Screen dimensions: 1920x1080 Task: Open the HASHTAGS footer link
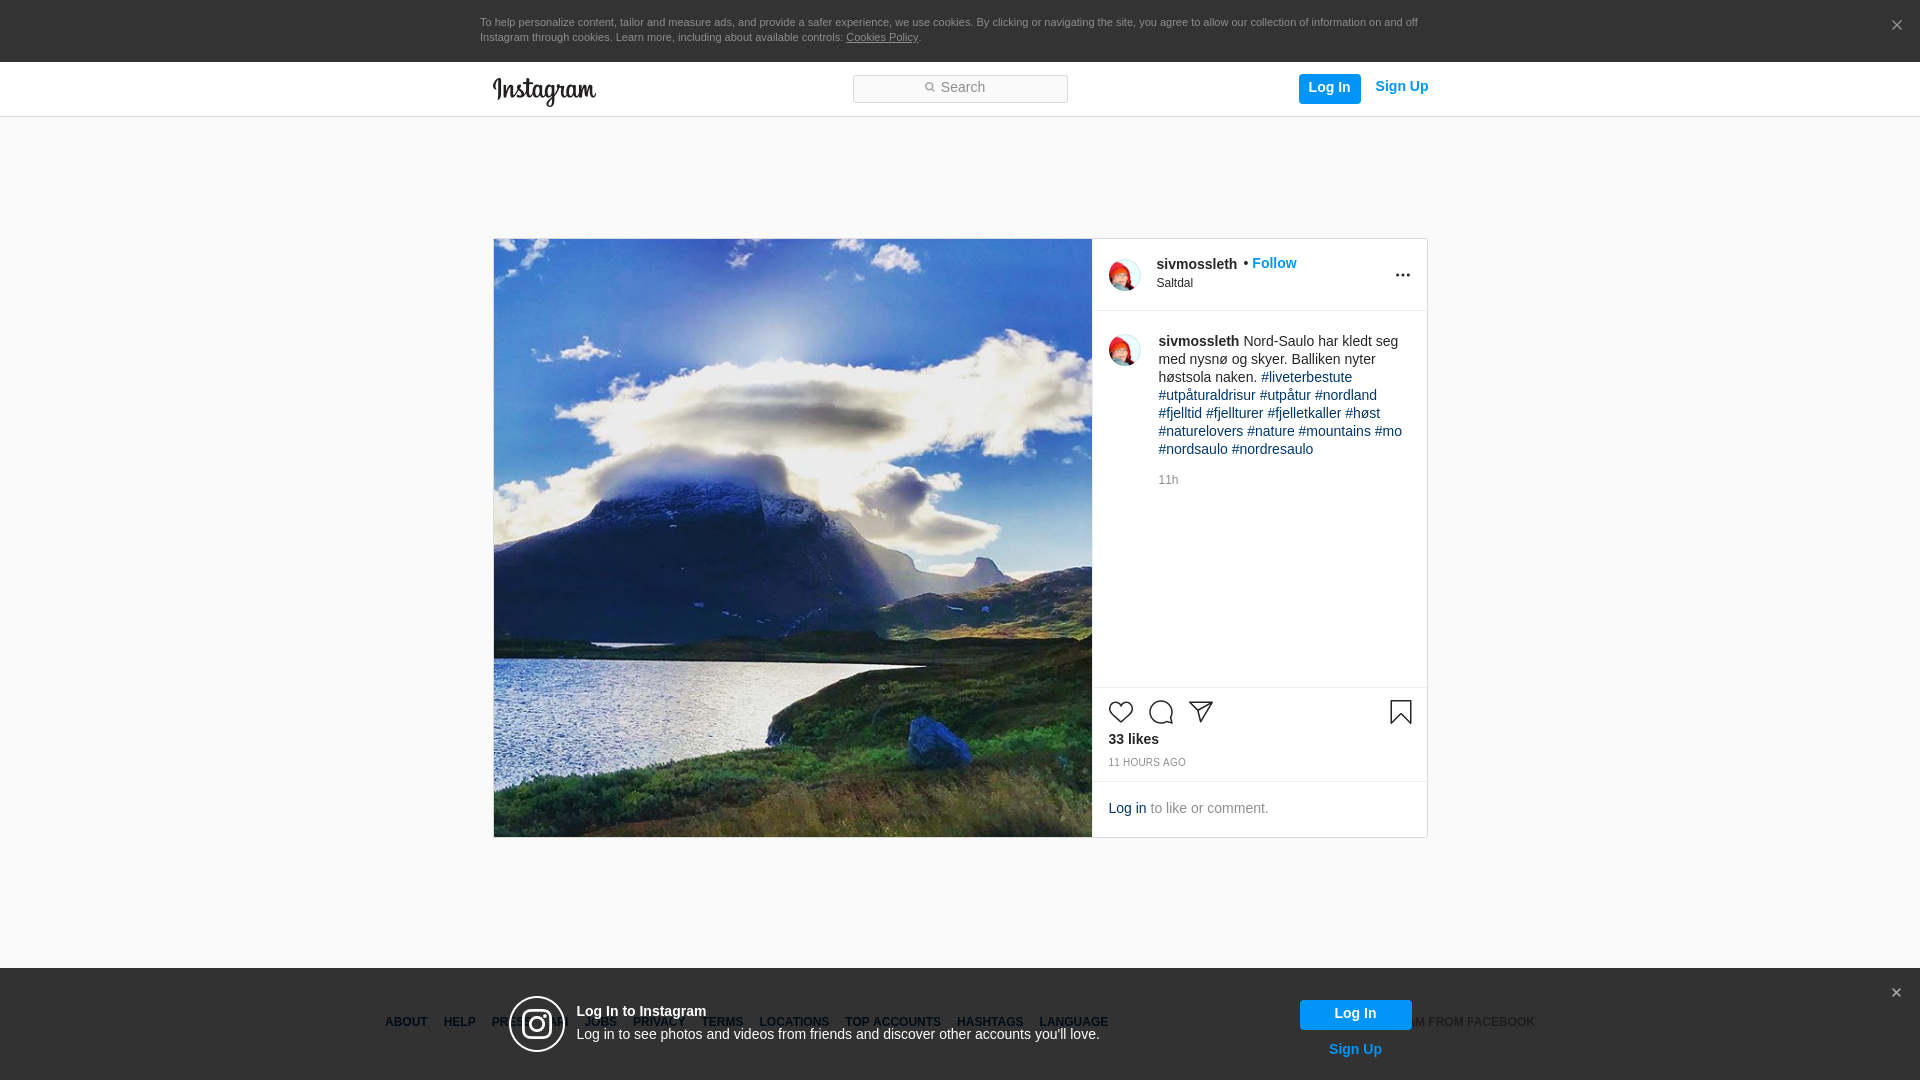click(989, 1022)
